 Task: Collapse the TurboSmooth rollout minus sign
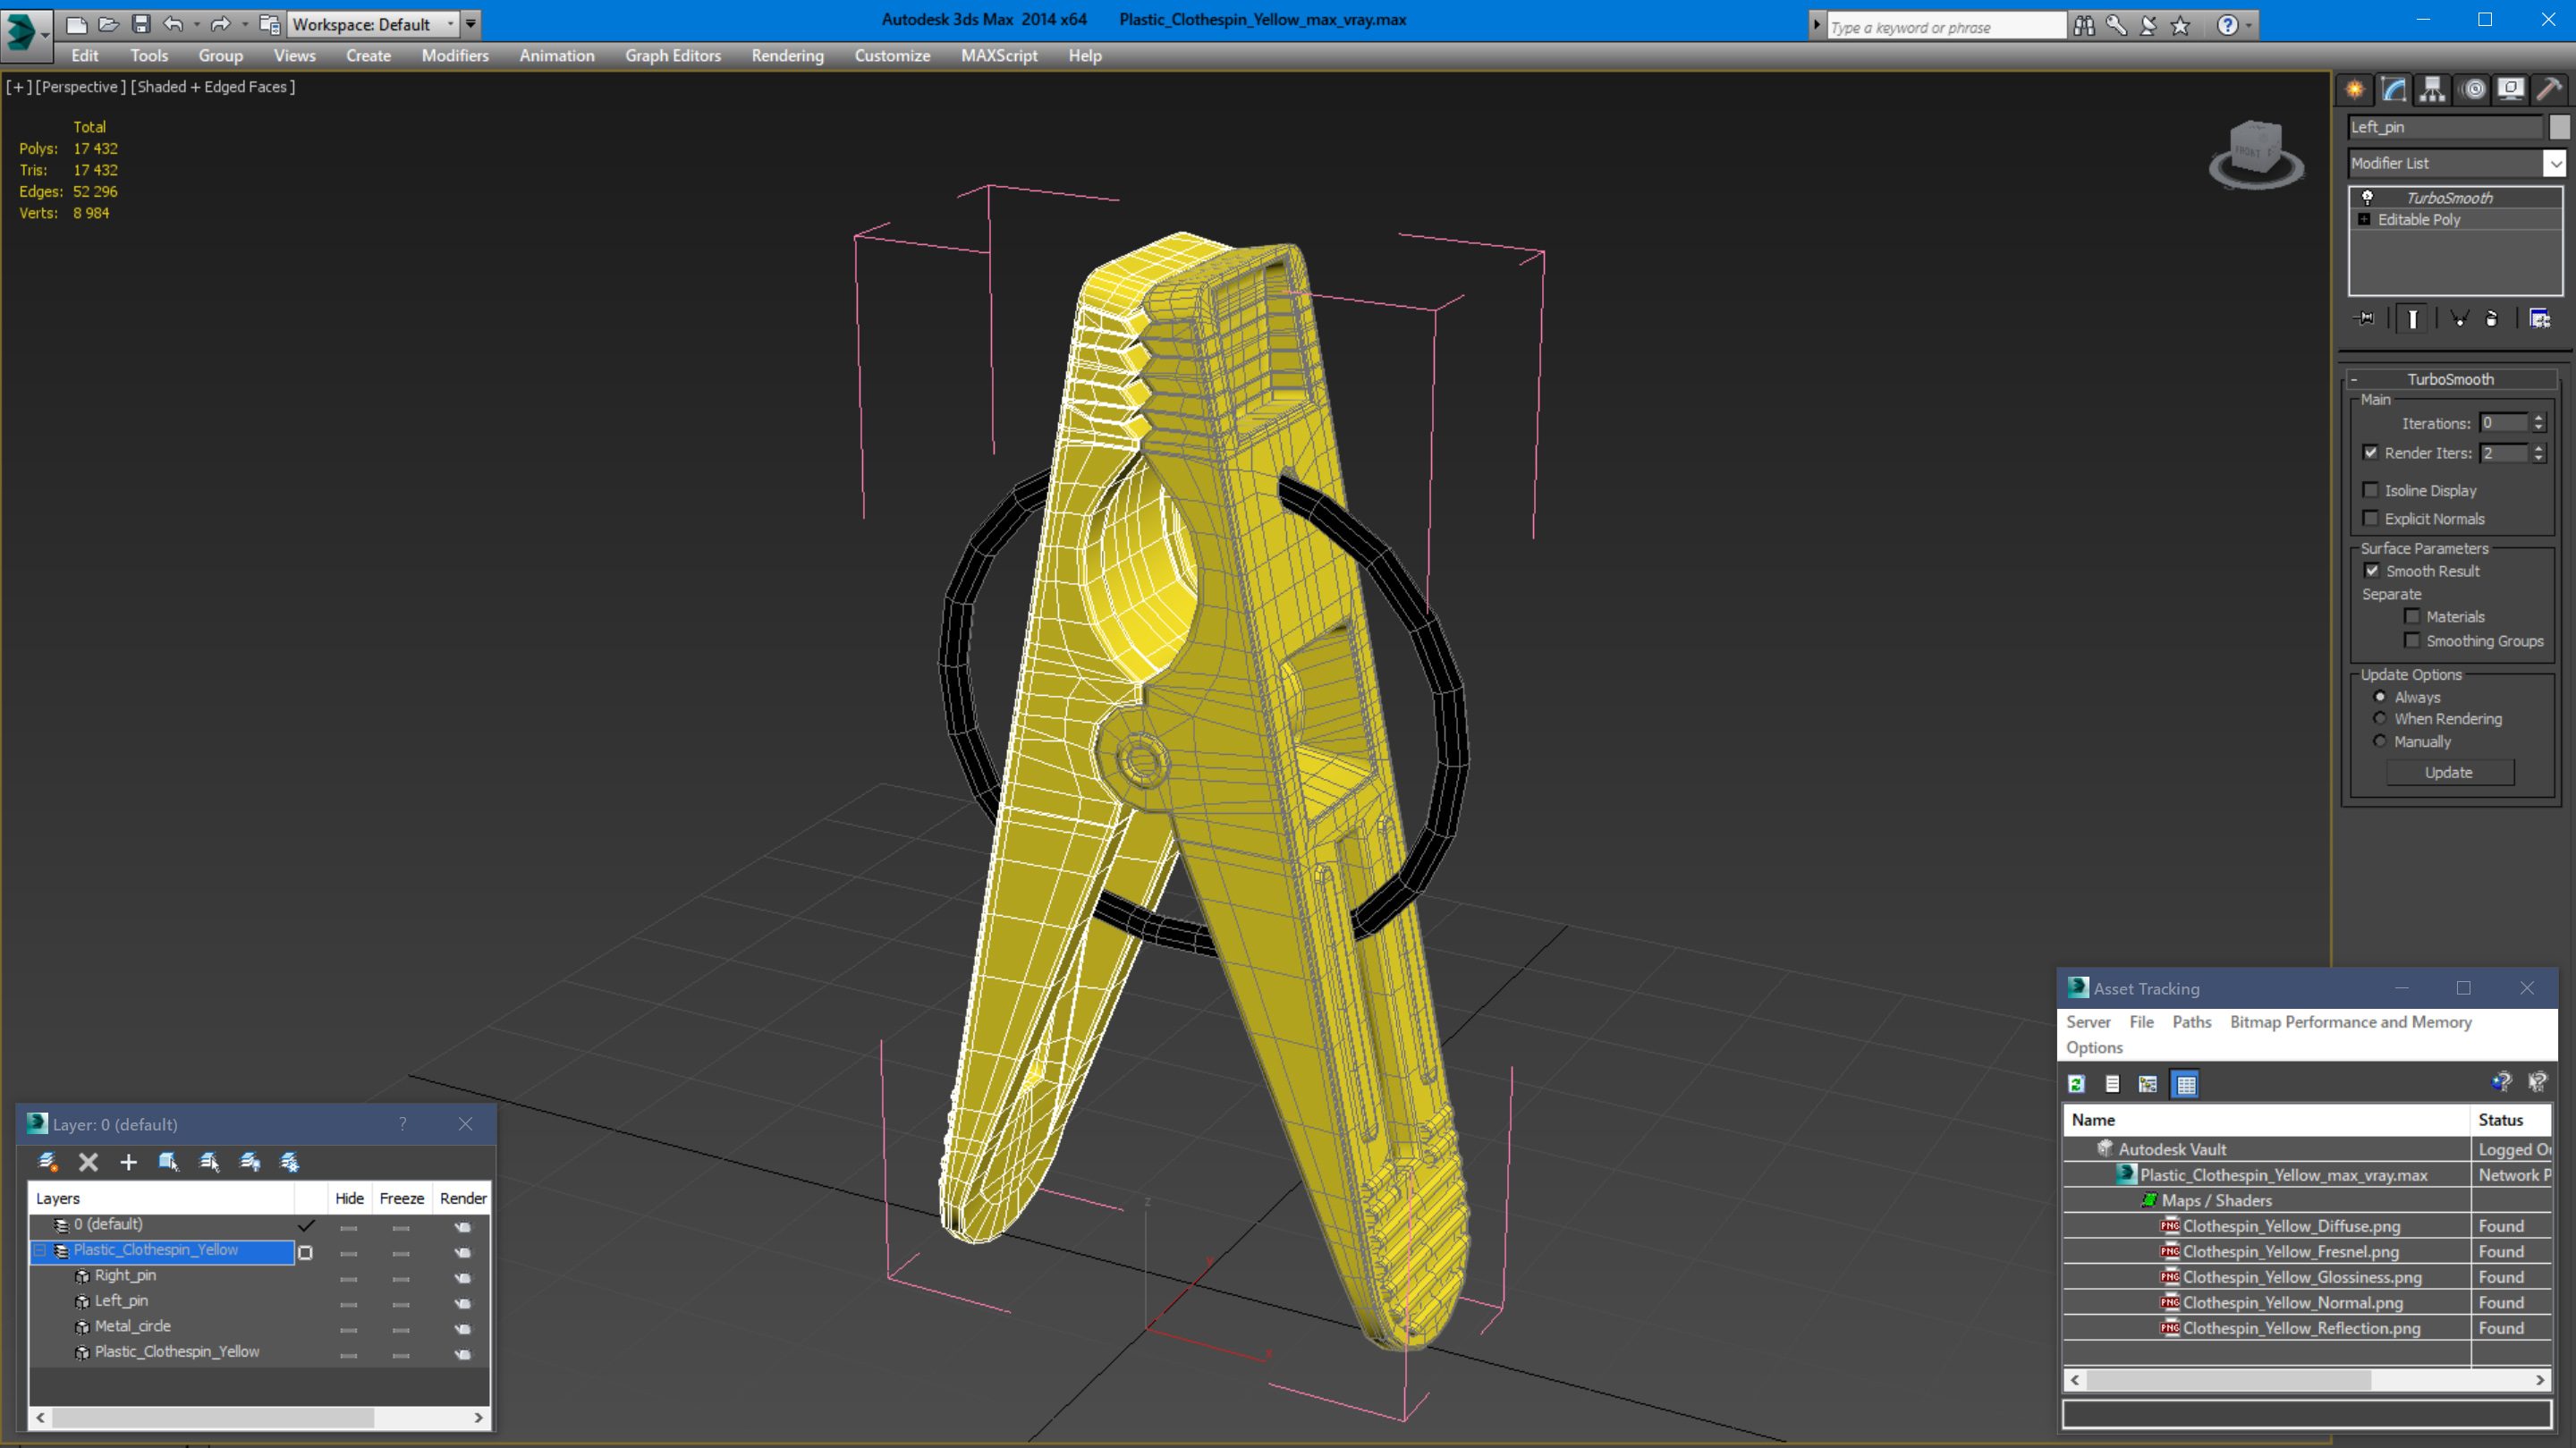[x=2354, y=380]
